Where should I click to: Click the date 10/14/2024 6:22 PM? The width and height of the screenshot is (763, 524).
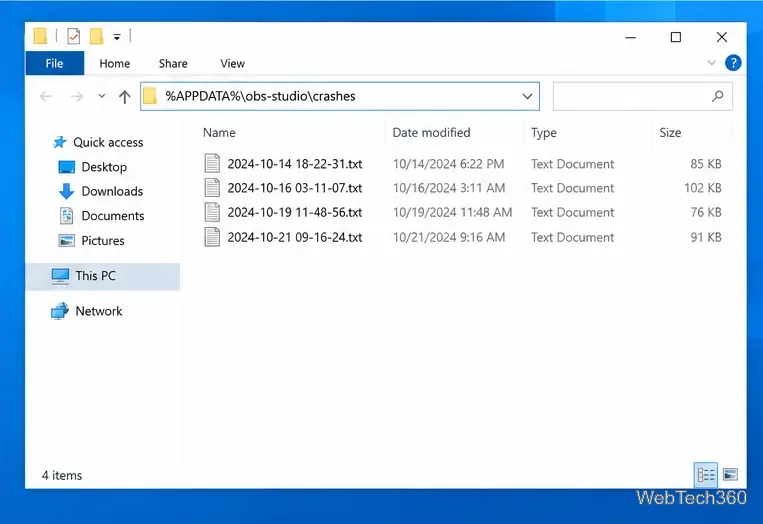pyautogui.click(x=448, y=164)
